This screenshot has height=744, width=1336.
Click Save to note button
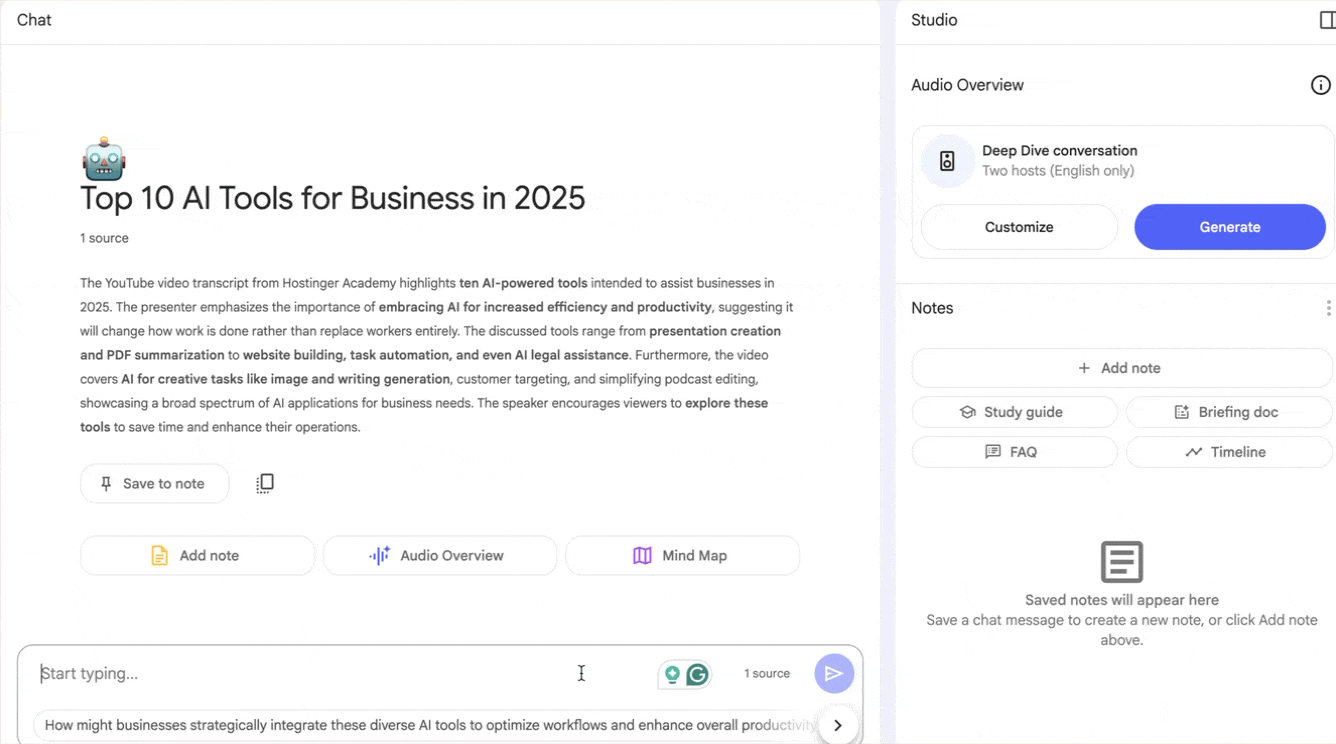click(x=154, y=484)
